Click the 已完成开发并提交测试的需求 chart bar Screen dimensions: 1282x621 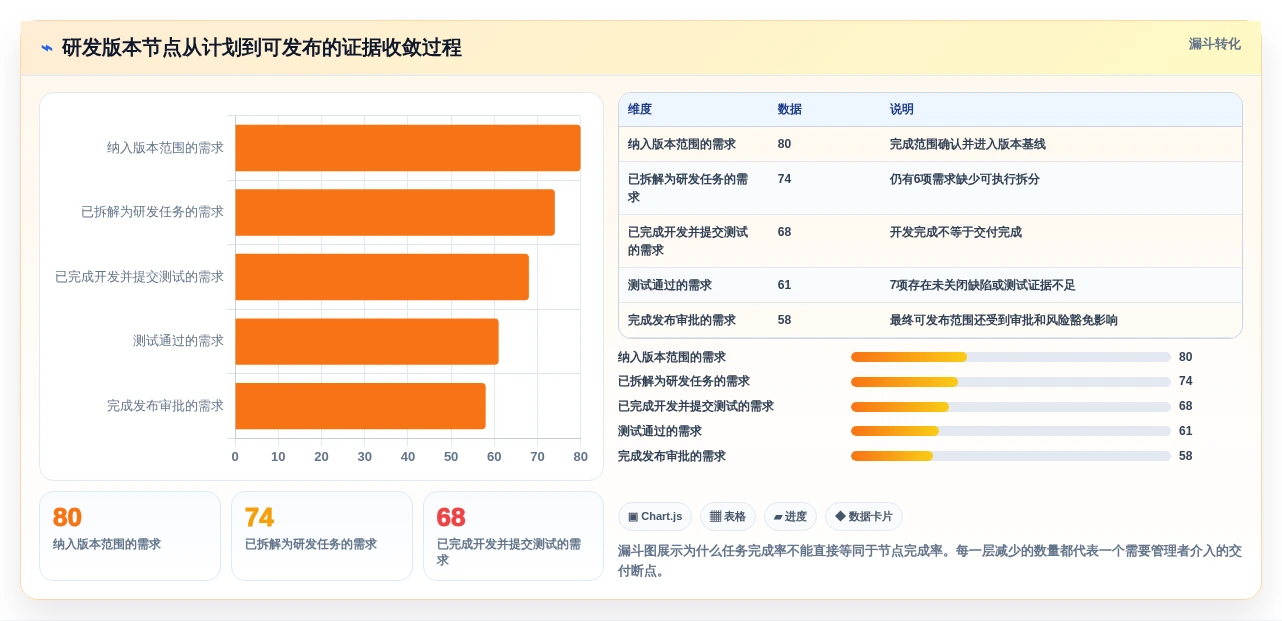(382, 277)
